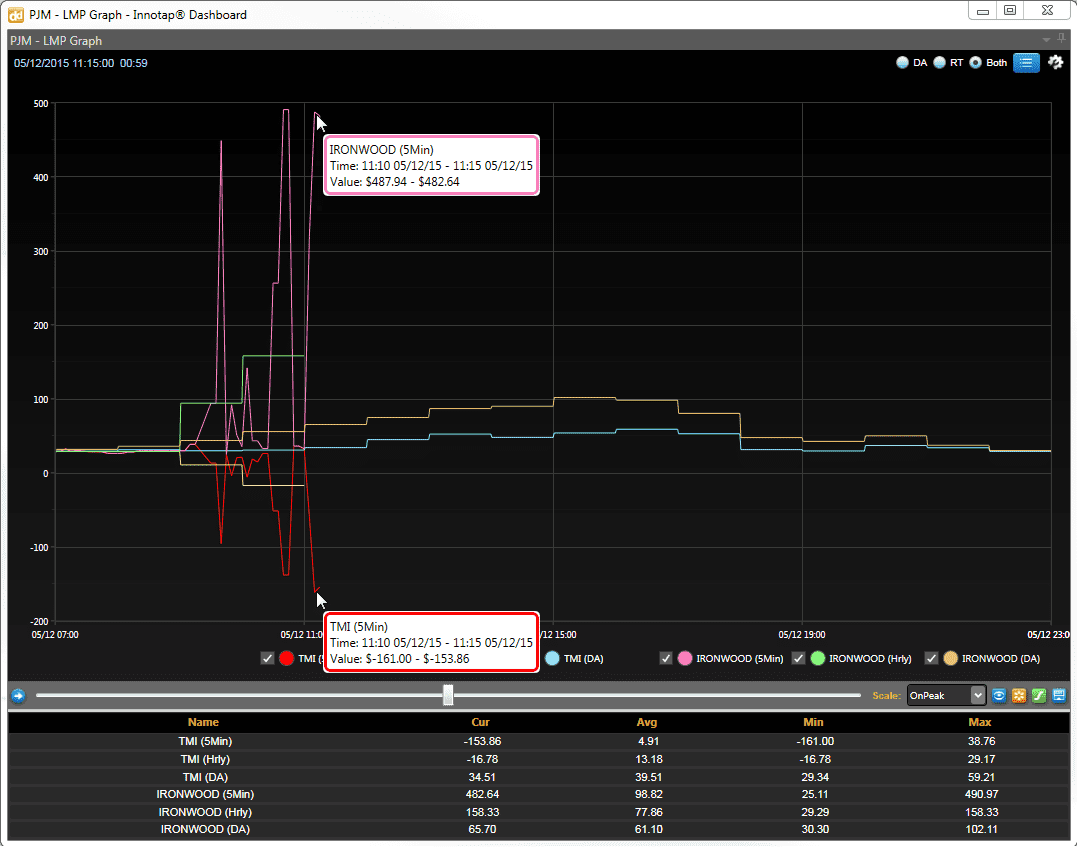Screen dimensions: 1077x850
Task: Click the IRONWOOD (5Min) tooltip box
Action: point(431,165)
